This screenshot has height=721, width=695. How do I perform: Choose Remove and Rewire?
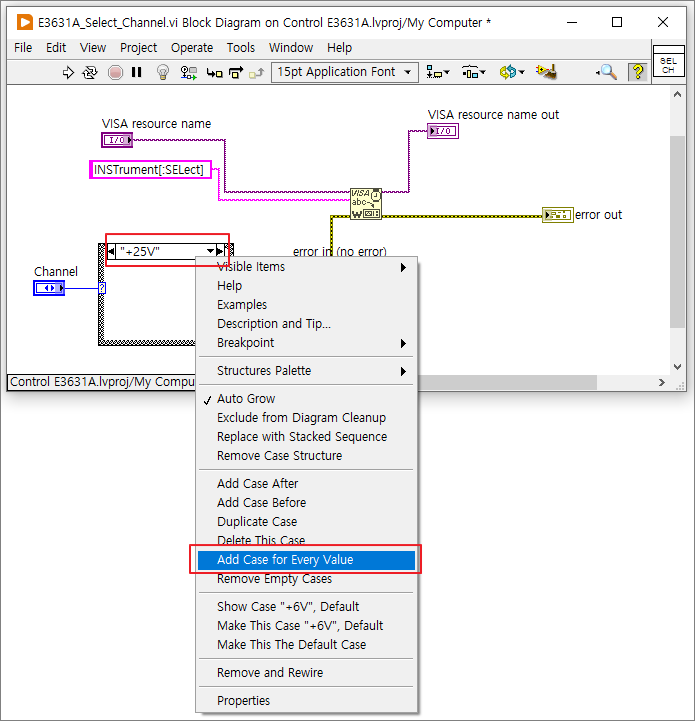click(x=307, y=673)
